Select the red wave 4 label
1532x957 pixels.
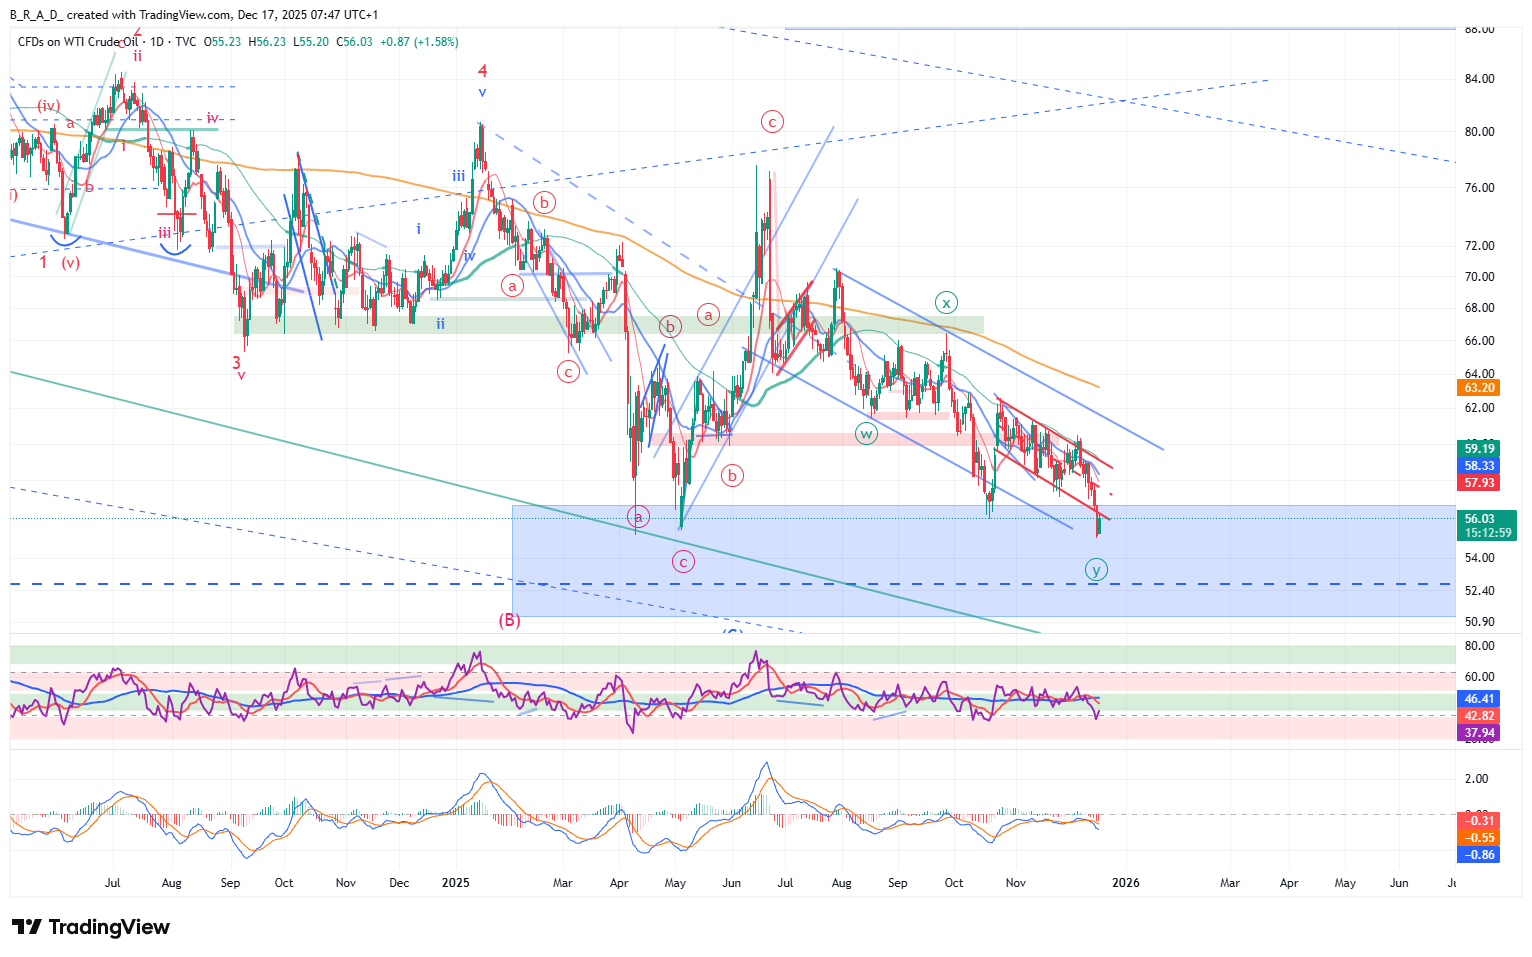(483, 71)
